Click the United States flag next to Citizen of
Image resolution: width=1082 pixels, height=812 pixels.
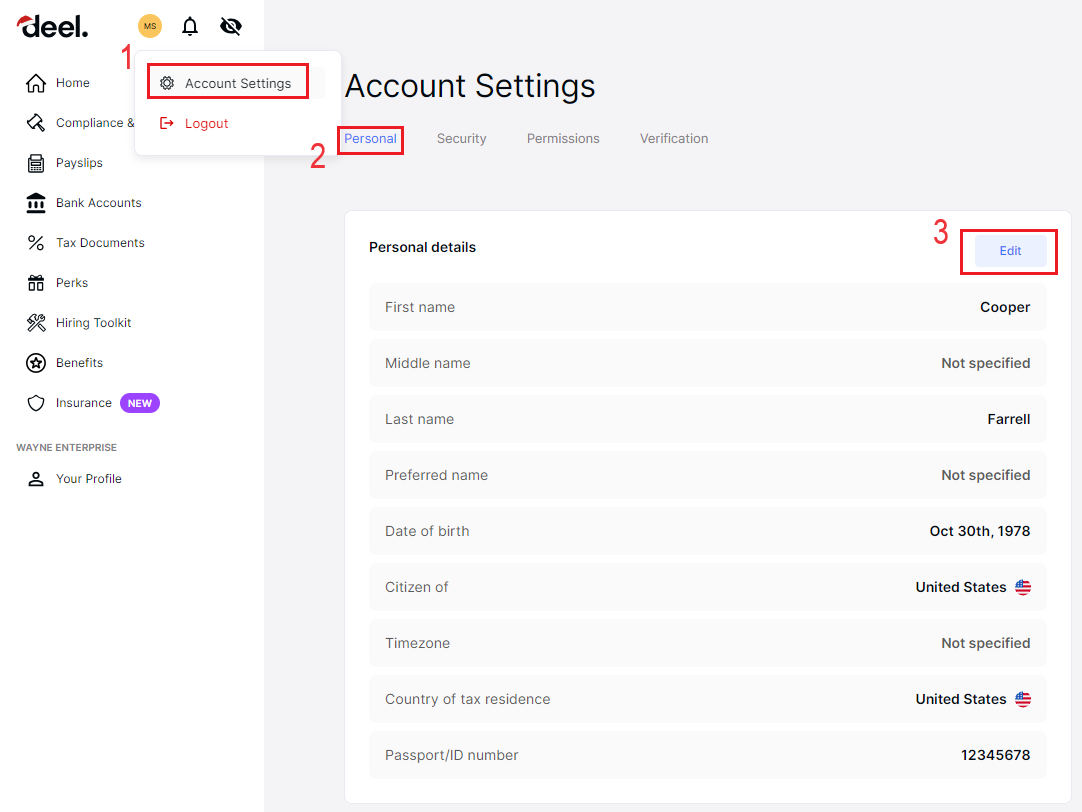click(x=1022, y=587)
